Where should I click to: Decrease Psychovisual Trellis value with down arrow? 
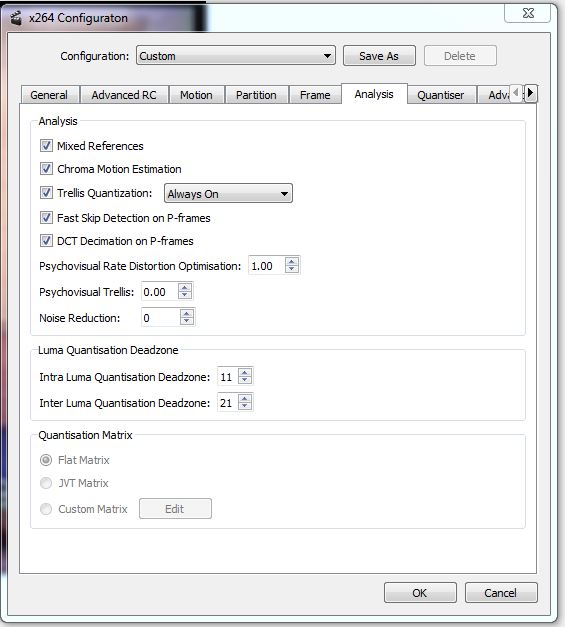coord(184,295)
